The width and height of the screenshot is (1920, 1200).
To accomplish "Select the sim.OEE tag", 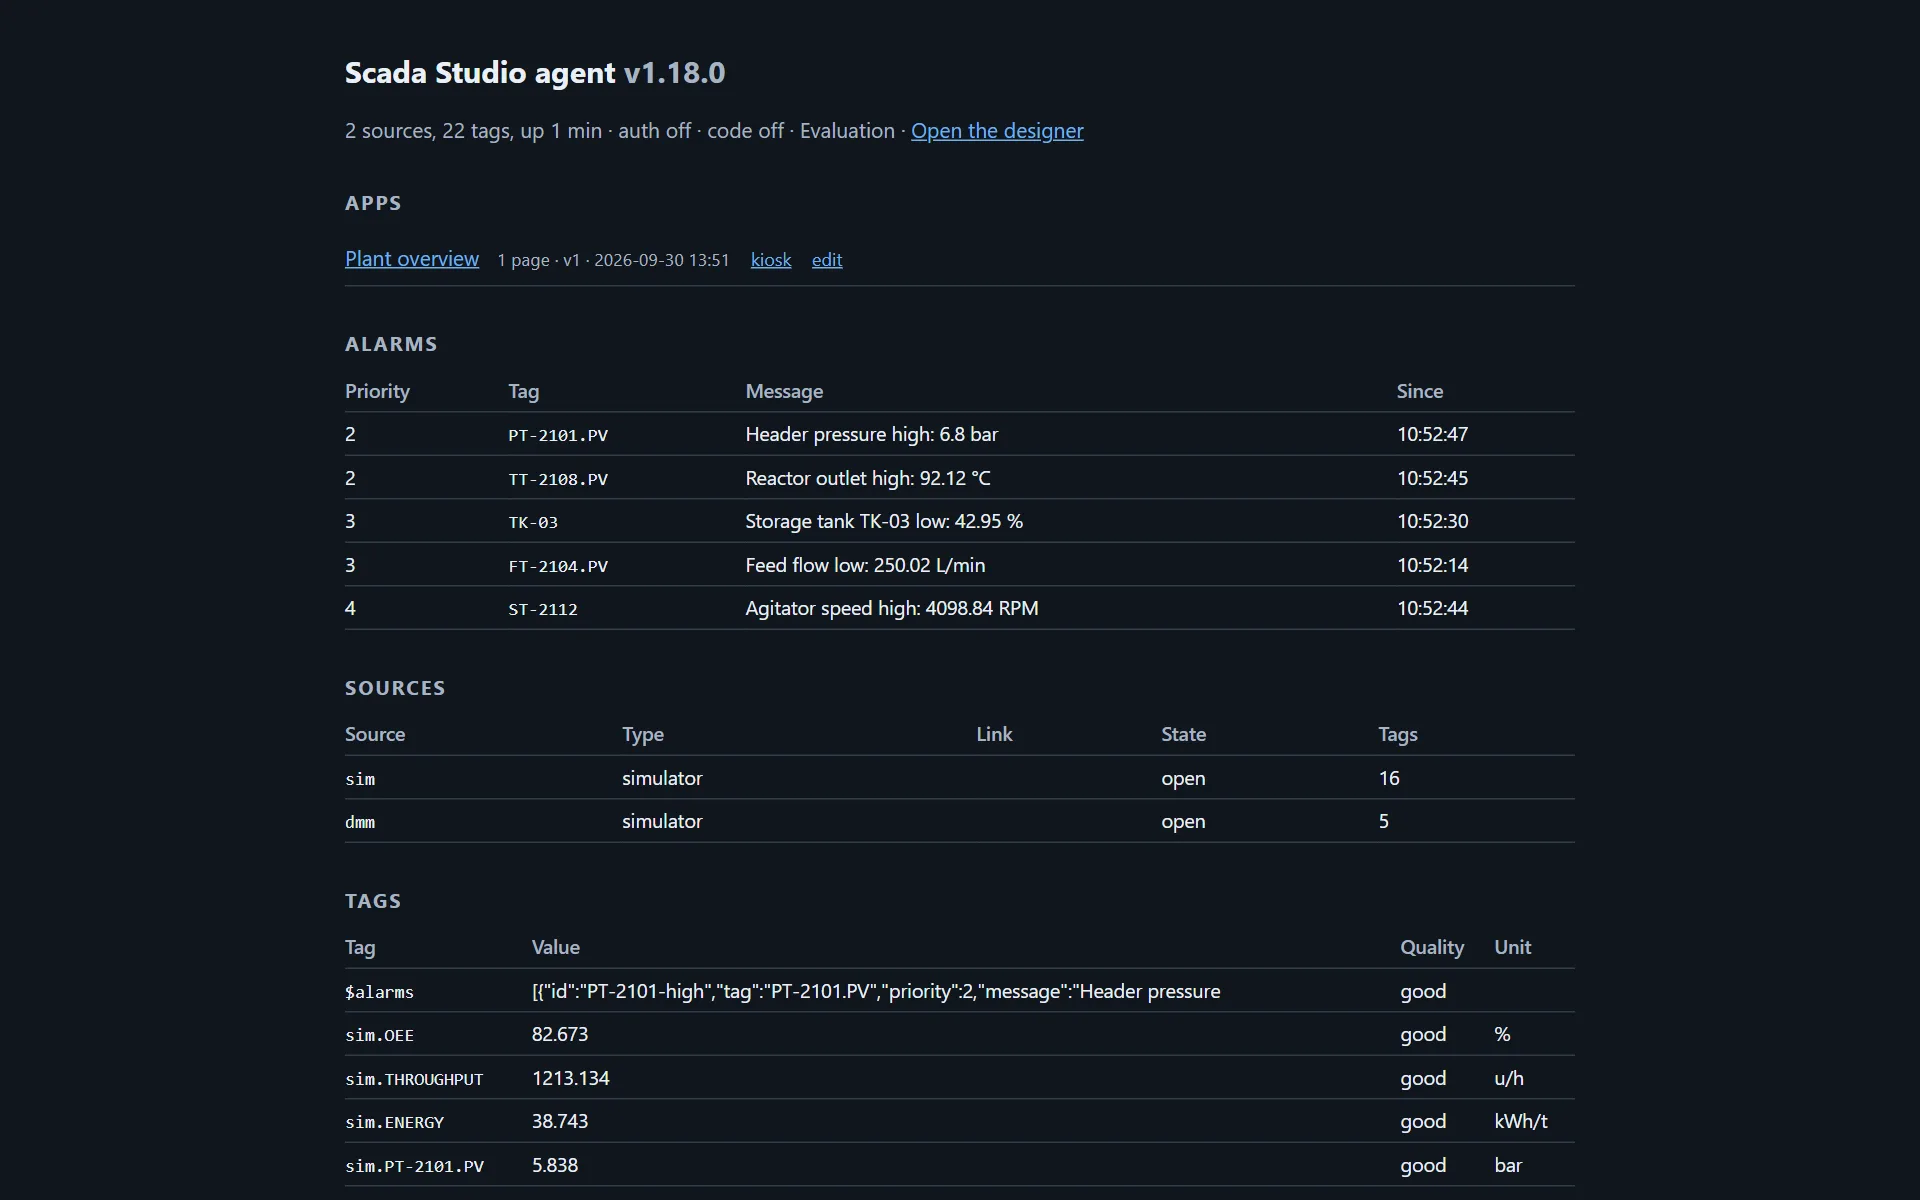I will click(379, 1035).
